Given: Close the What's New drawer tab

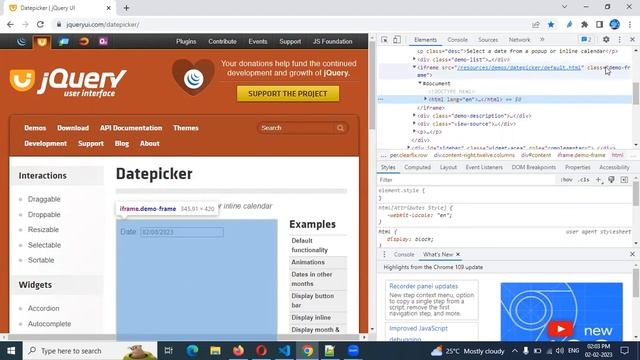Looking at the screenshot, I should tap(458, 254).
